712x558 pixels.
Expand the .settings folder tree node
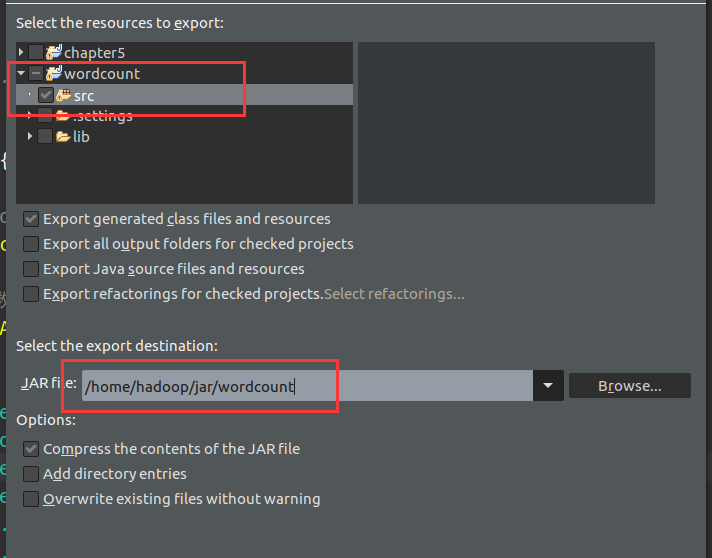coord(30,115)
